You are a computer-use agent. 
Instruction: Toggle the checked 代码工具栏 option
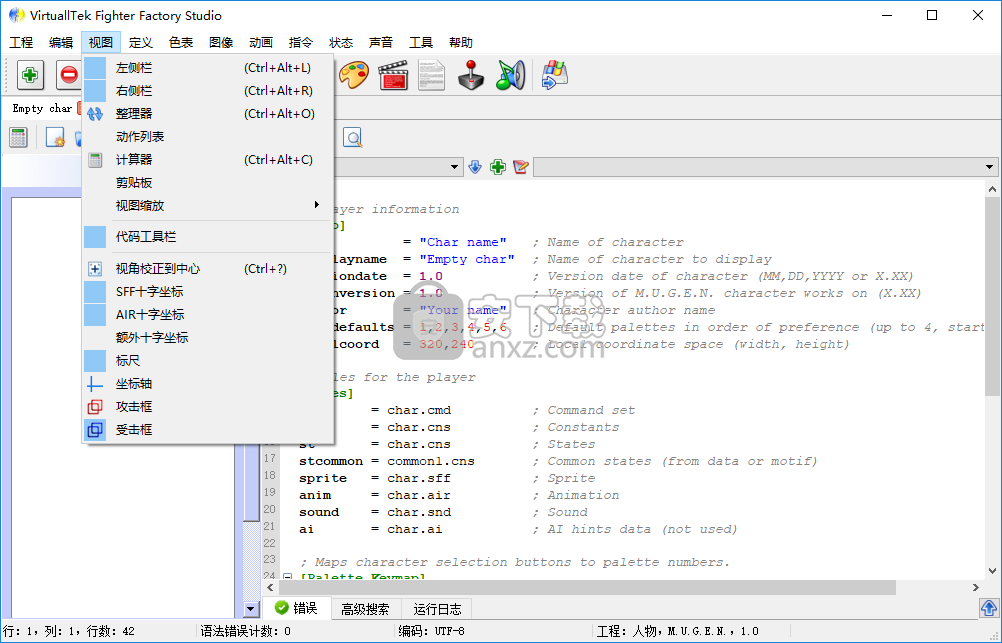coord(208,236)
